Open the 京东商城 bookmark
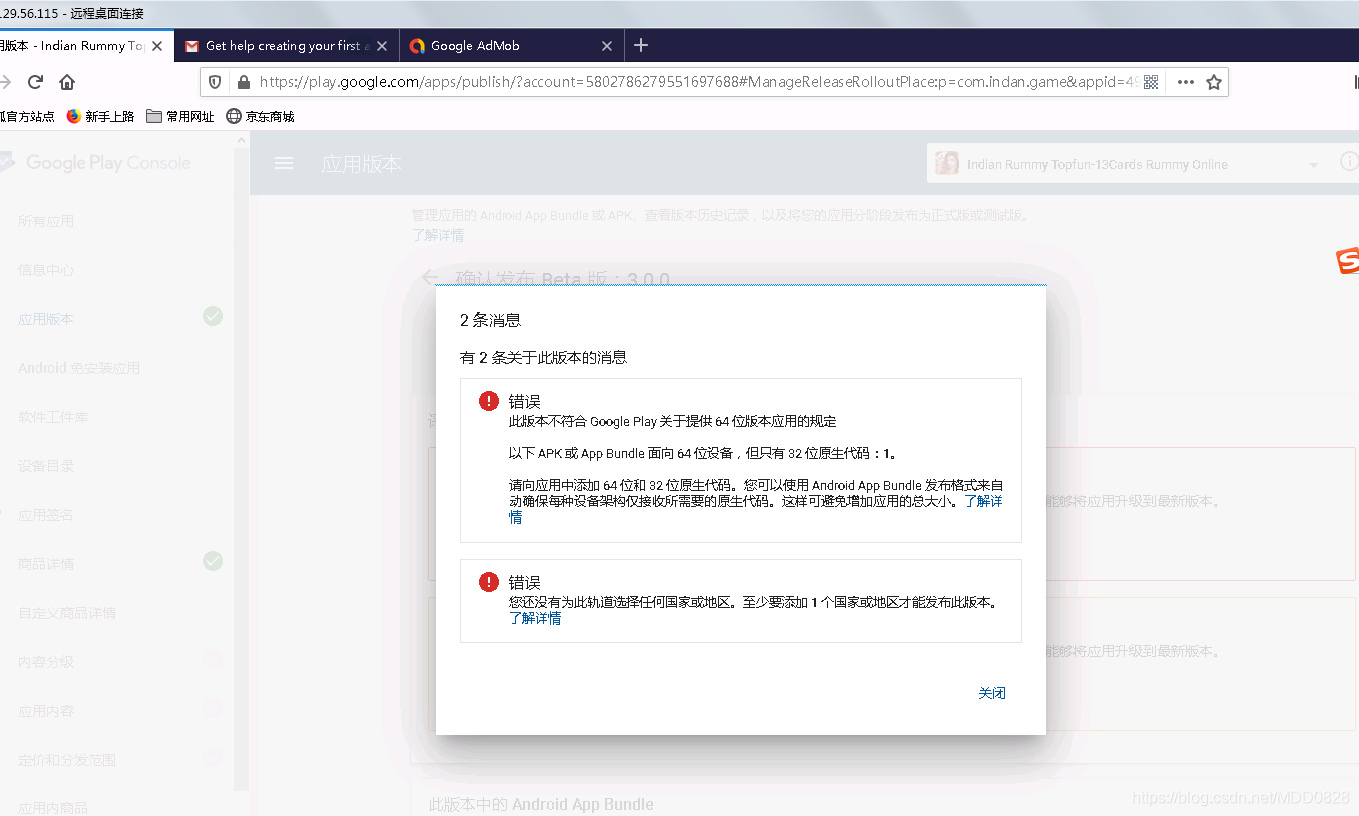 click(260, 116)
